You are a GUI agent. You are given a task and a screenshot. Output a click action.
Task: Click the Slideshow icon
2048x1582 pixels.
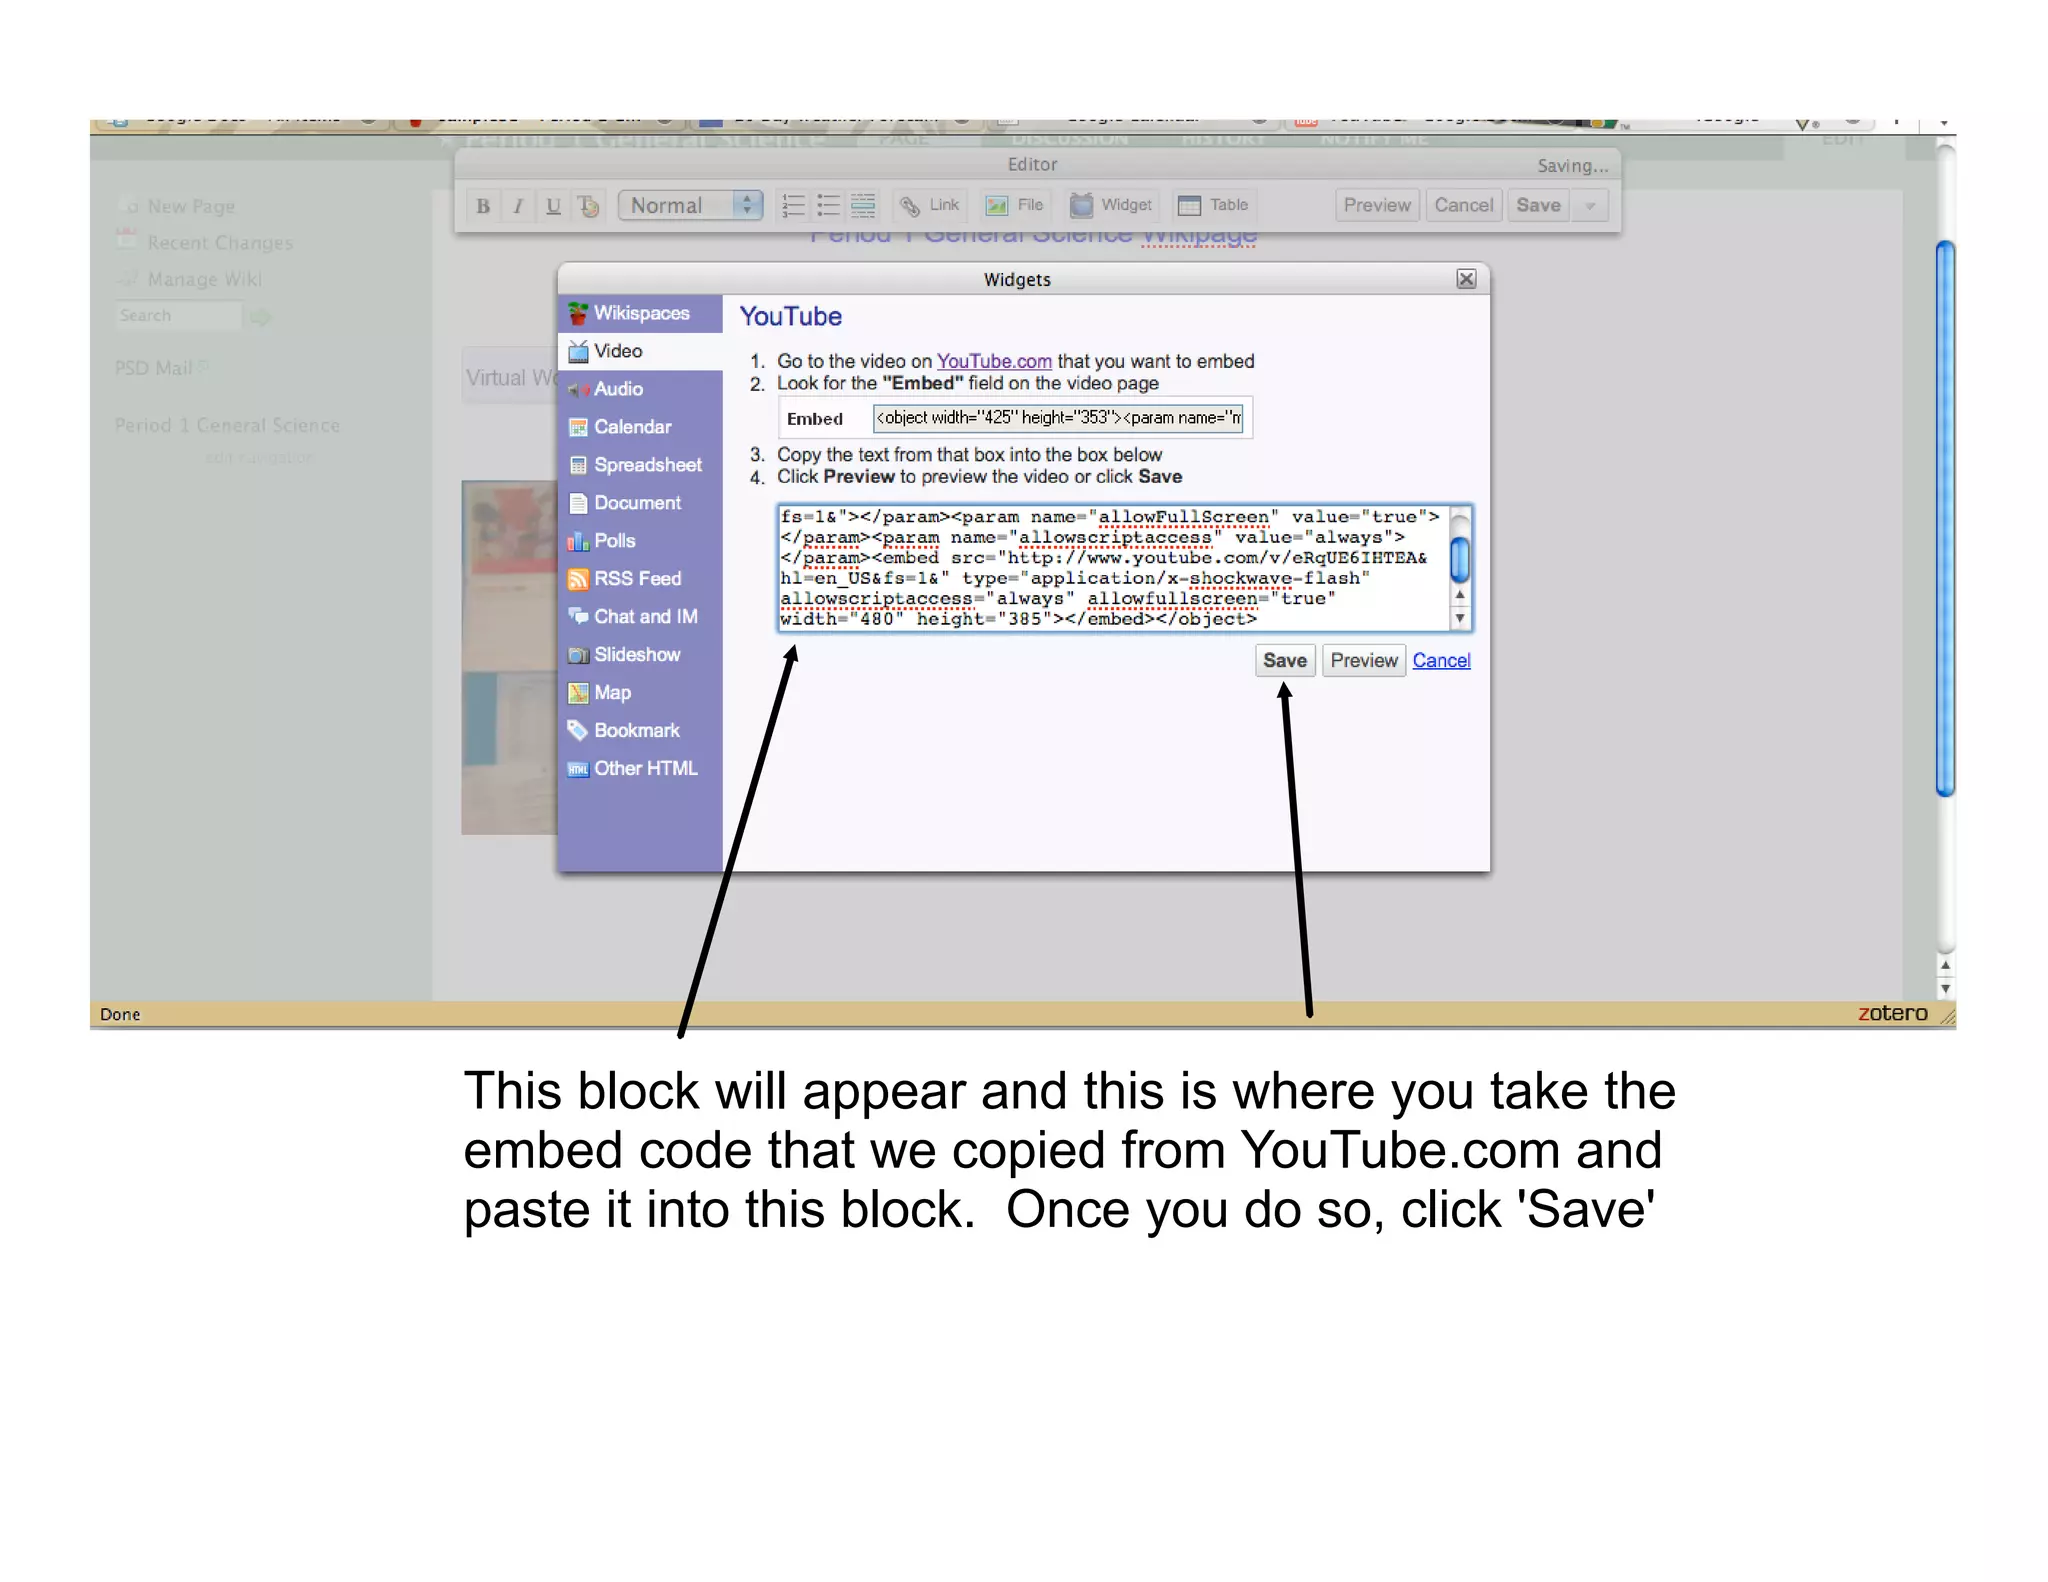(x=578, y=655)
